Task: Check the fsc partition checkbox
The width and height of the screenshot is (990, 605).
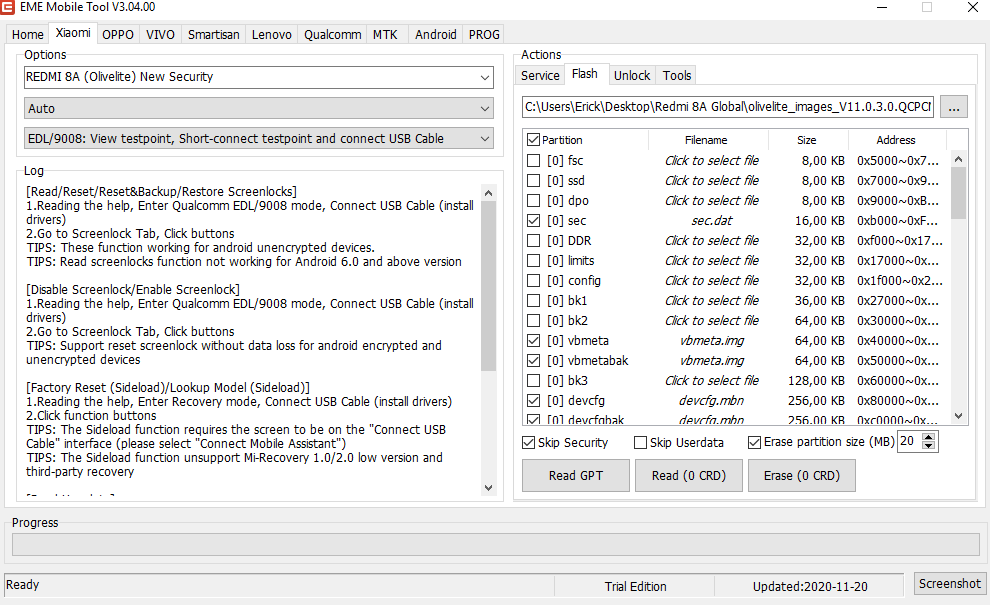Action: pos(533,160)
